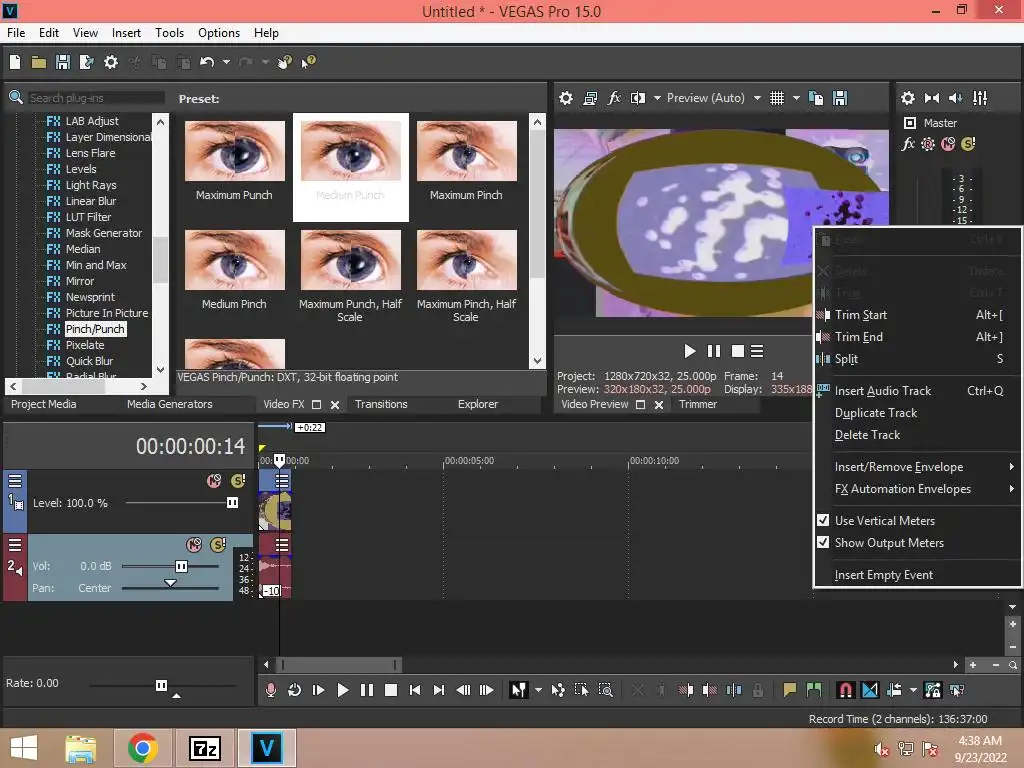1024x768 pixels.
Task: Click the preview Overlays grid icon
Action: coord(776,98)
